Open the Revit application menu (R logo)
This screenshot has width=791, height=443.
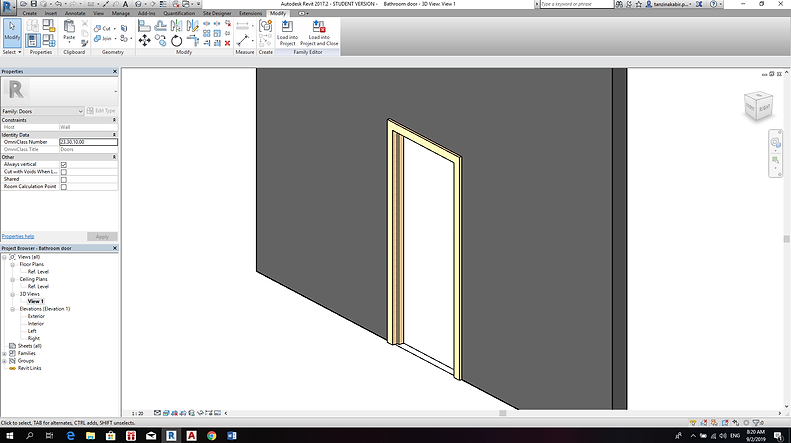7,7
